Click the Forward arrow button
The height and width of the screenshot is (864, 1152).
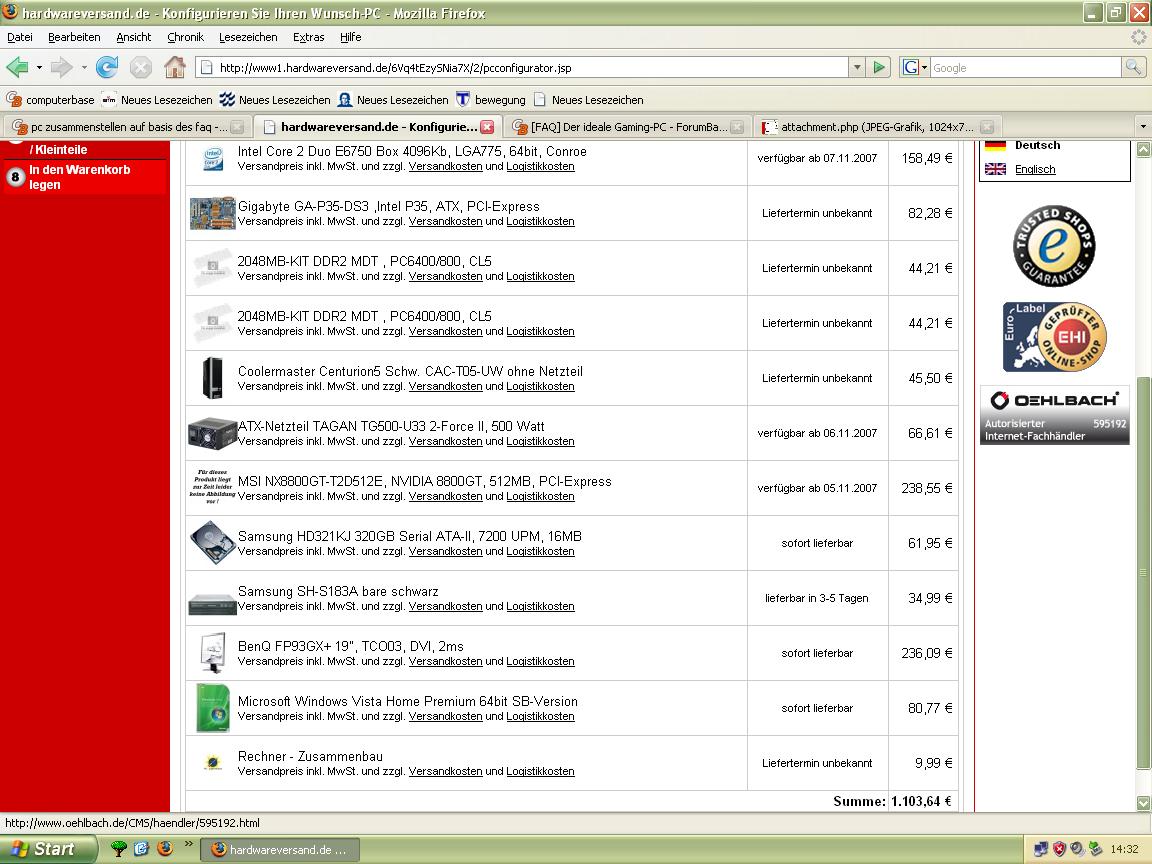coord(61,68)
